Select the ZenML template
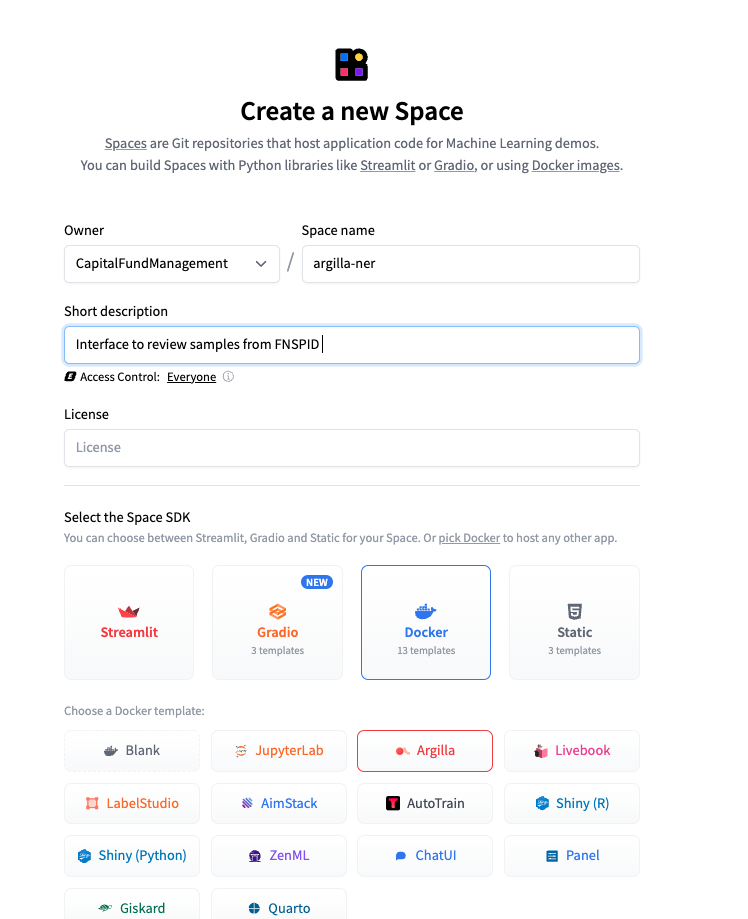Screen dimensions: 748x919 pyautogui.click(x=278, y=856)
